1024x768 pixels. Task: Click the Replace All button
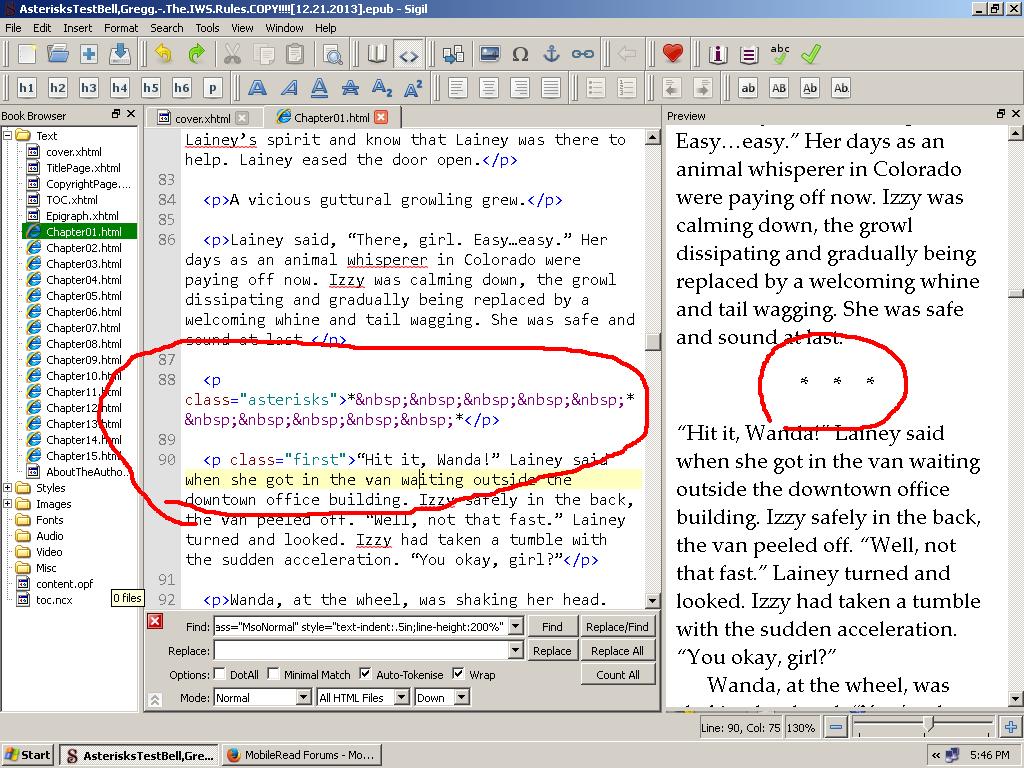(617, 651)
